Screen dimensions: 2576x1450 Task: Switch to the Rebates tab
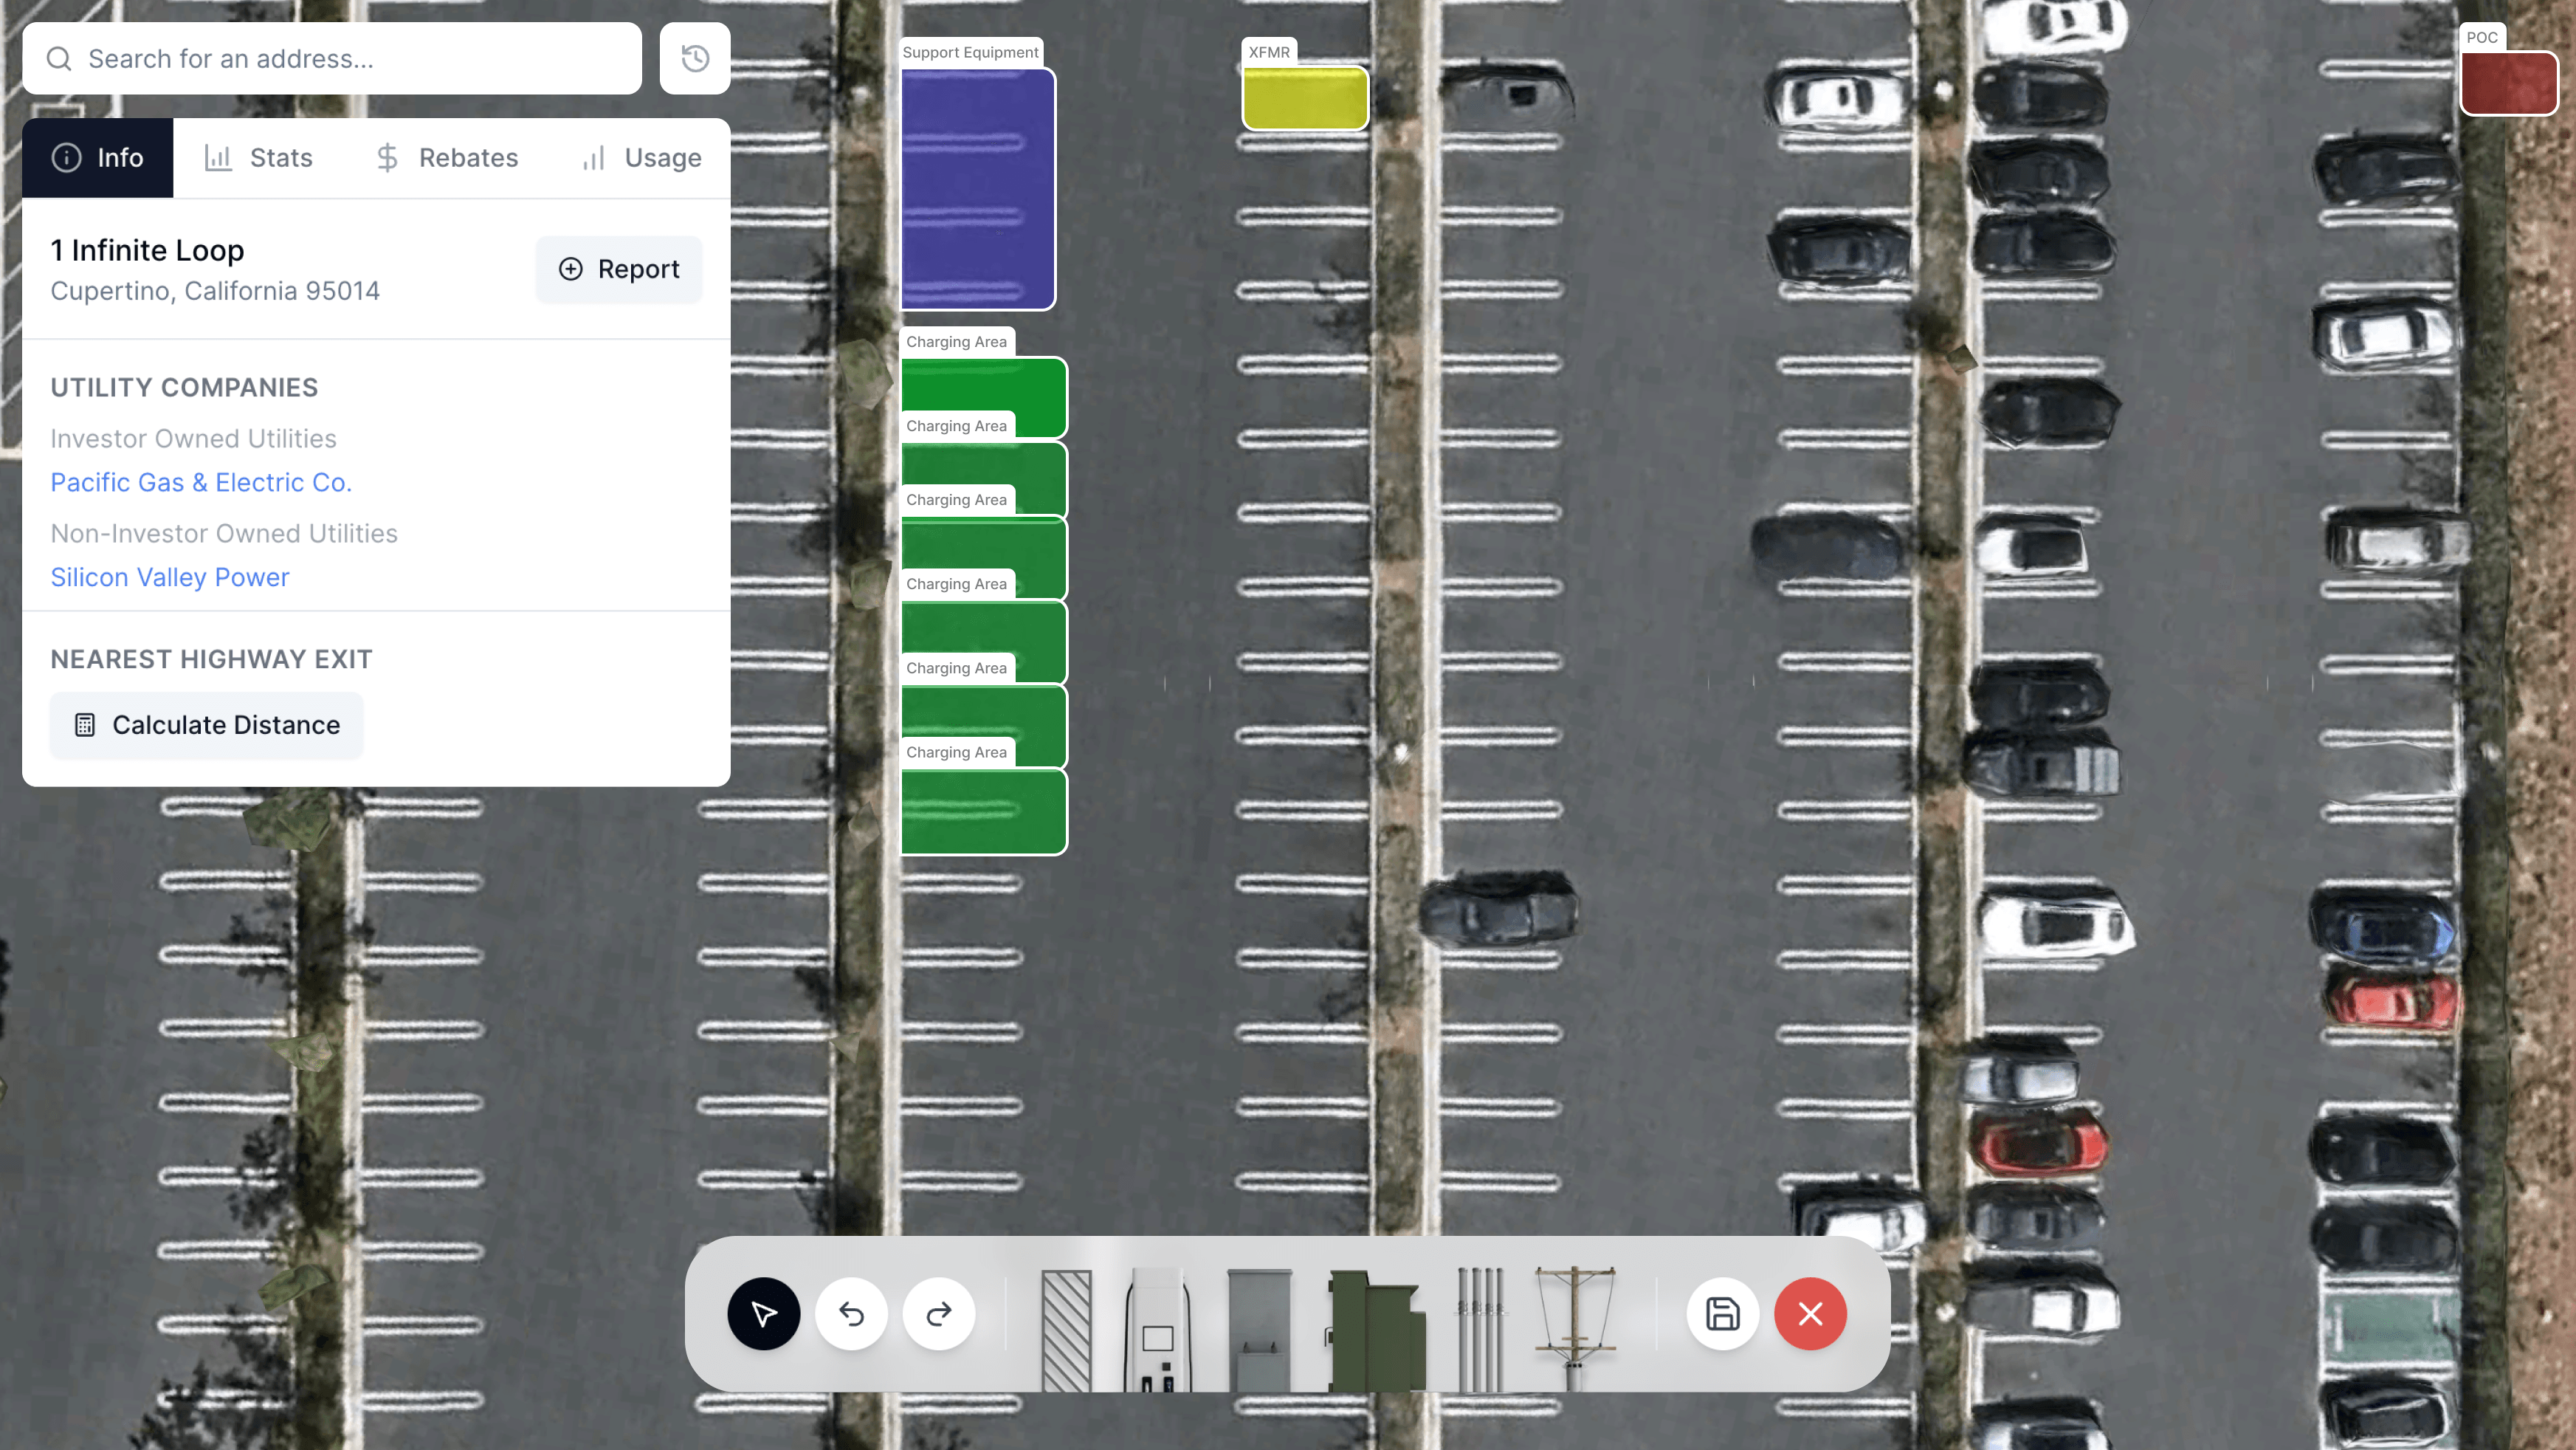pyautogui.click(x=446, y=157)
